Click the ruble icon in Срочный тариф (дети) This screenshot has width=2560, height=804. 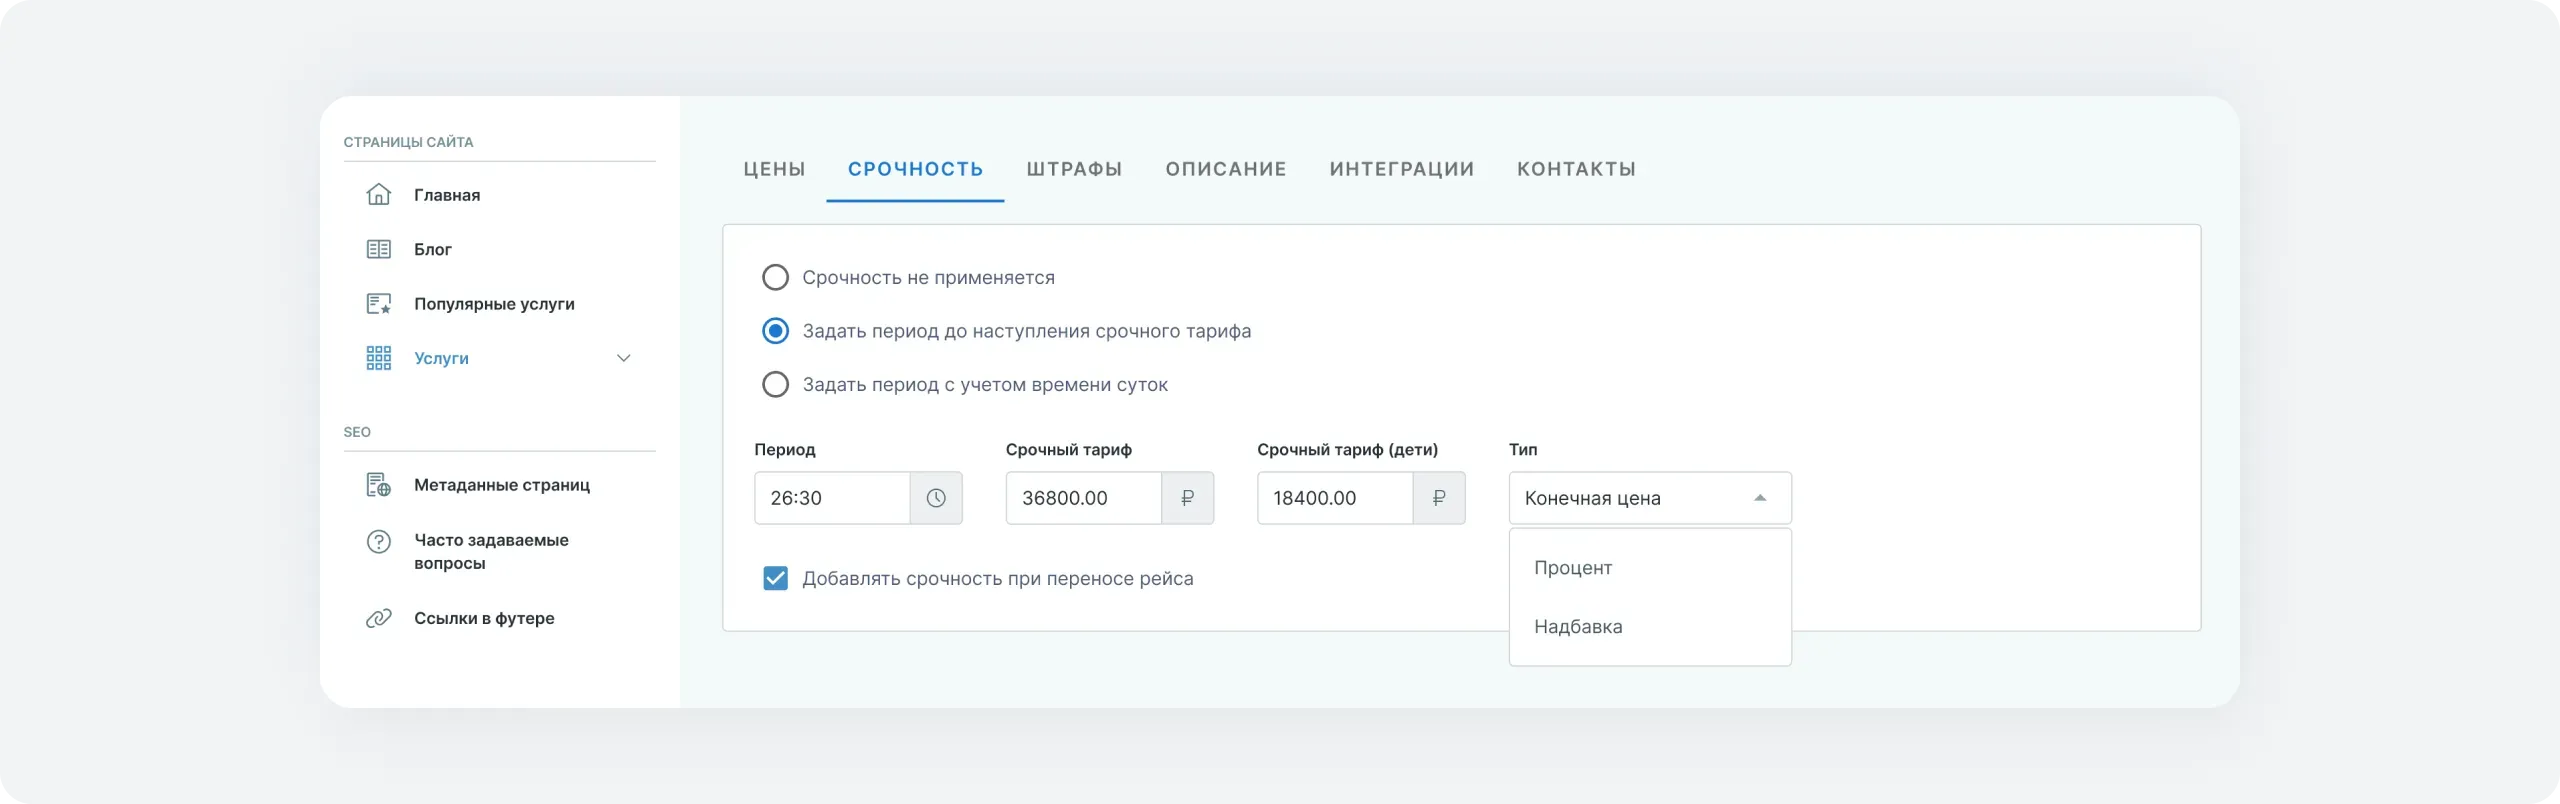coord(1439,498)
